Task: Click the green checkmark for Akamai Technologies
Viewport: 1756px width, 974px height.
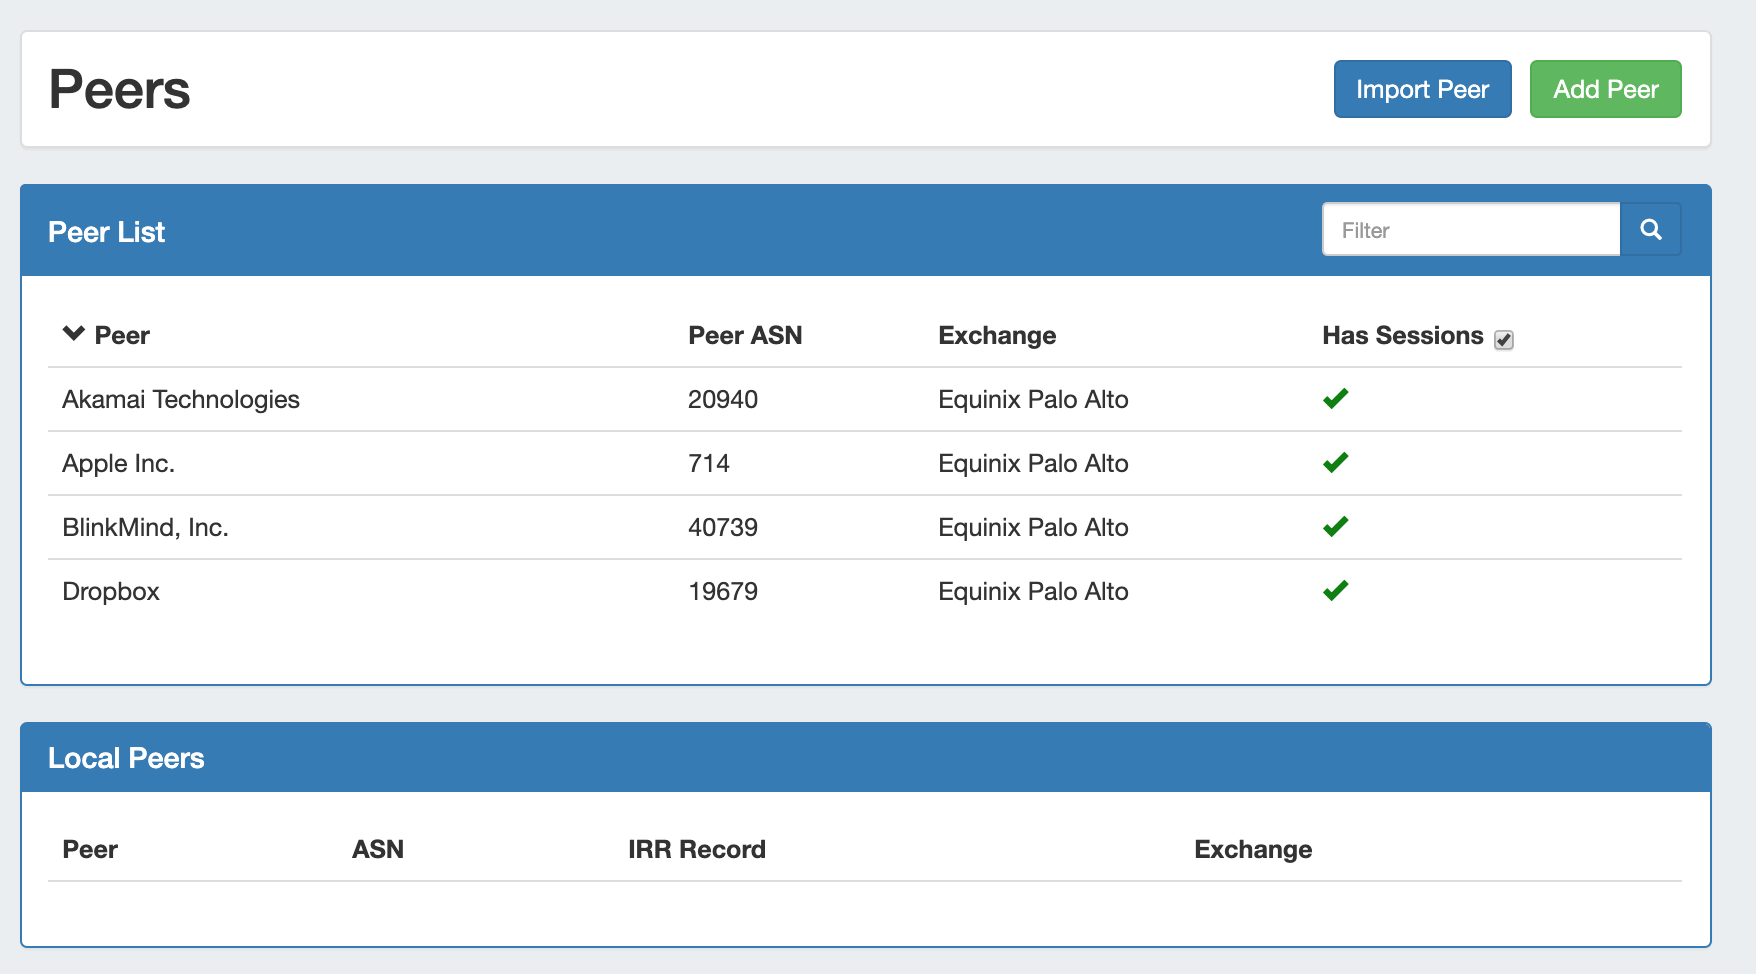Action: click(1335, 399)
